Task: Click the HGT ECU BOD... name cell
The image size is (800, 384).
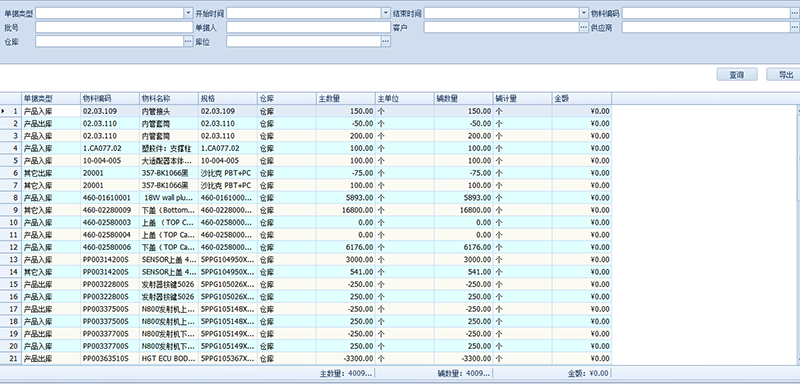Action: (x=169, y=359)
